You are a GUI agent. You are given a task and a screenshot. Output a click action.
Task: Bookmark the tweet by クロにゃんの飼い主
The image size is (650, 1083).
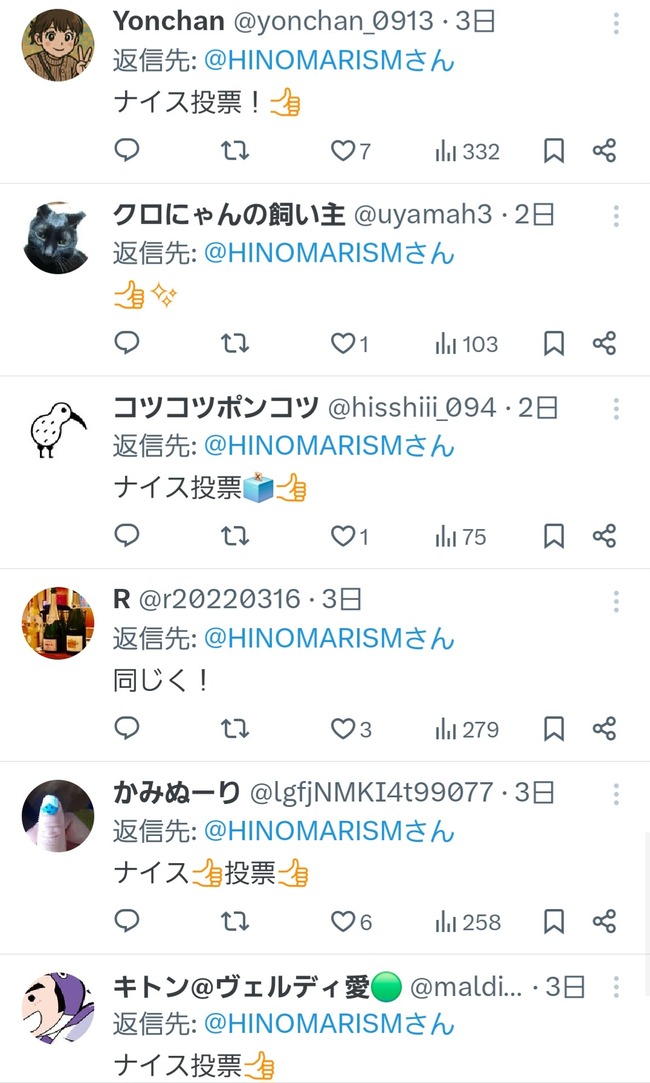click(554, 343)
